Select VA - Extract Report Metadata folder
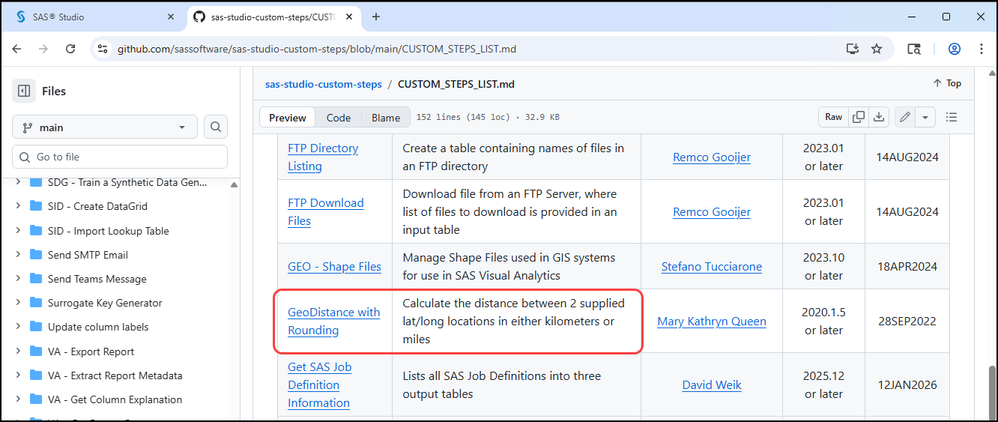This screenshot has width=998, height=422. 115,376
